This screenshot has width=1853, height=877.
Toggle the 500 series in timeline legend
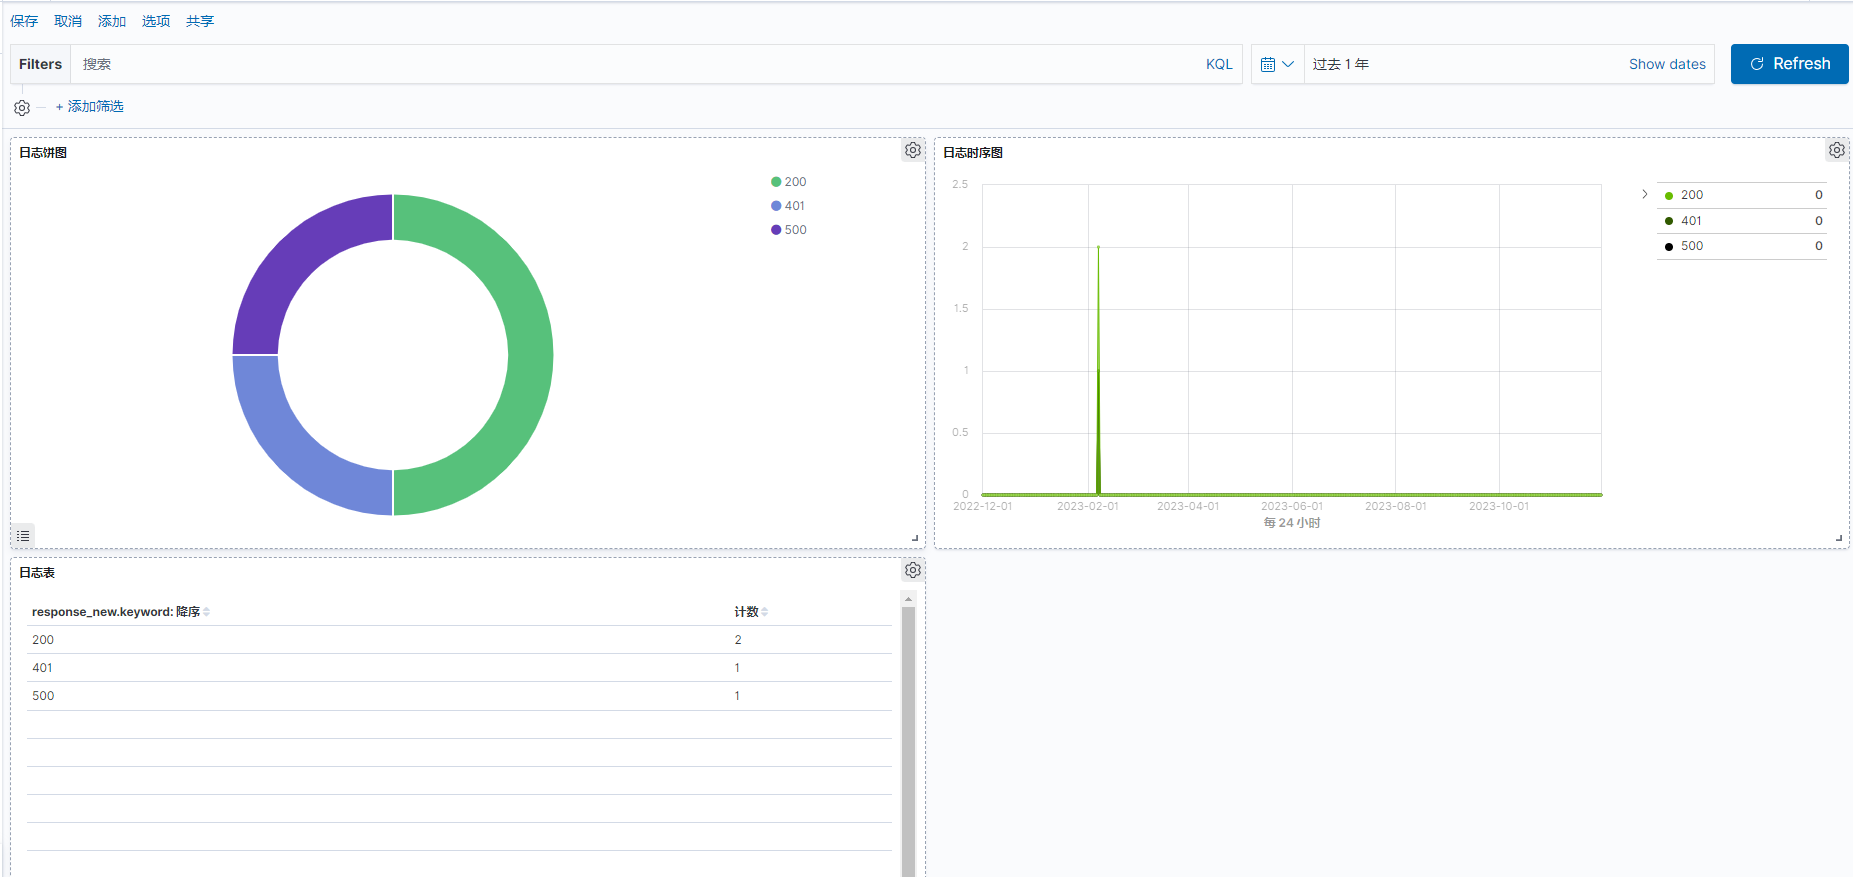(1742, 246)
